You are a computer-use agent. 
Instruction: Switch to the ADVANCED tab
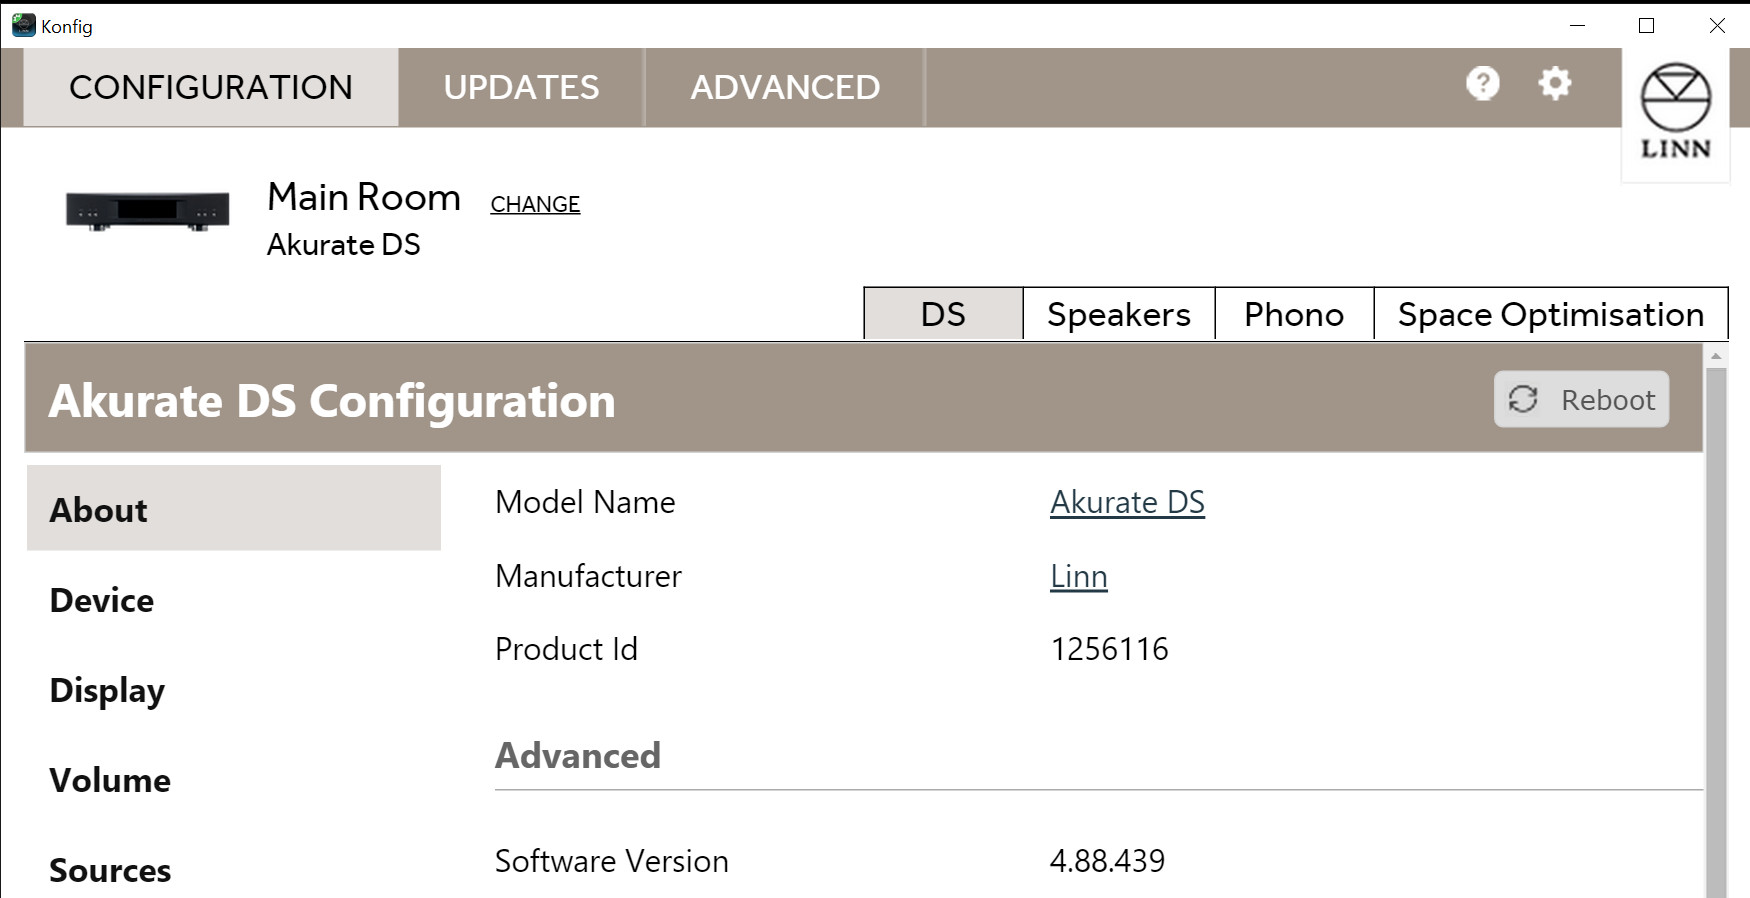tap(785, 87)
